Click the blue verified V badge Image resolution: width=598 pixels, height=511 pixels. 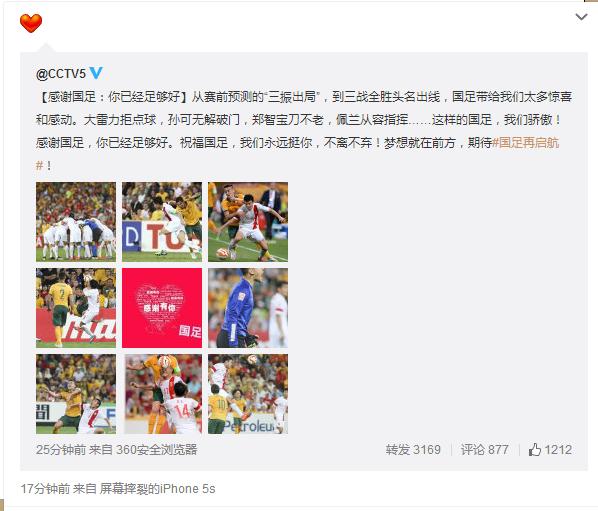coord(96,72)
